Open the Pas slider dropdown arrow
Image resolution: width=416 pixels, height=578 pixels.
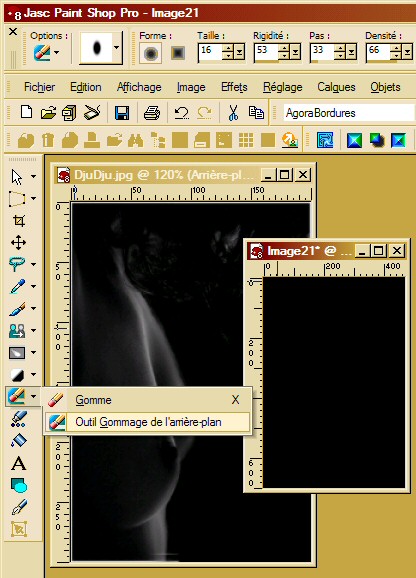click(x=352, y=52)
